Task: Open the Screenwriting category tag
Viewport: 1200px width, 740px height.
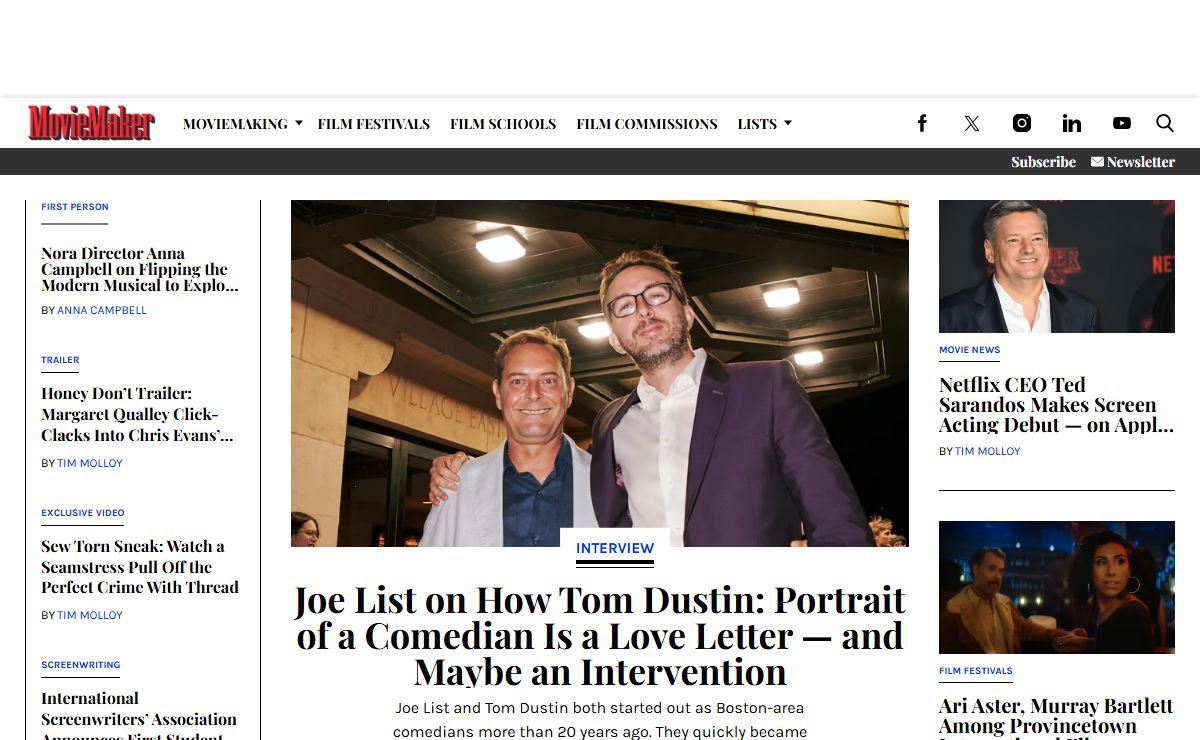Action: tap(81, 665)
